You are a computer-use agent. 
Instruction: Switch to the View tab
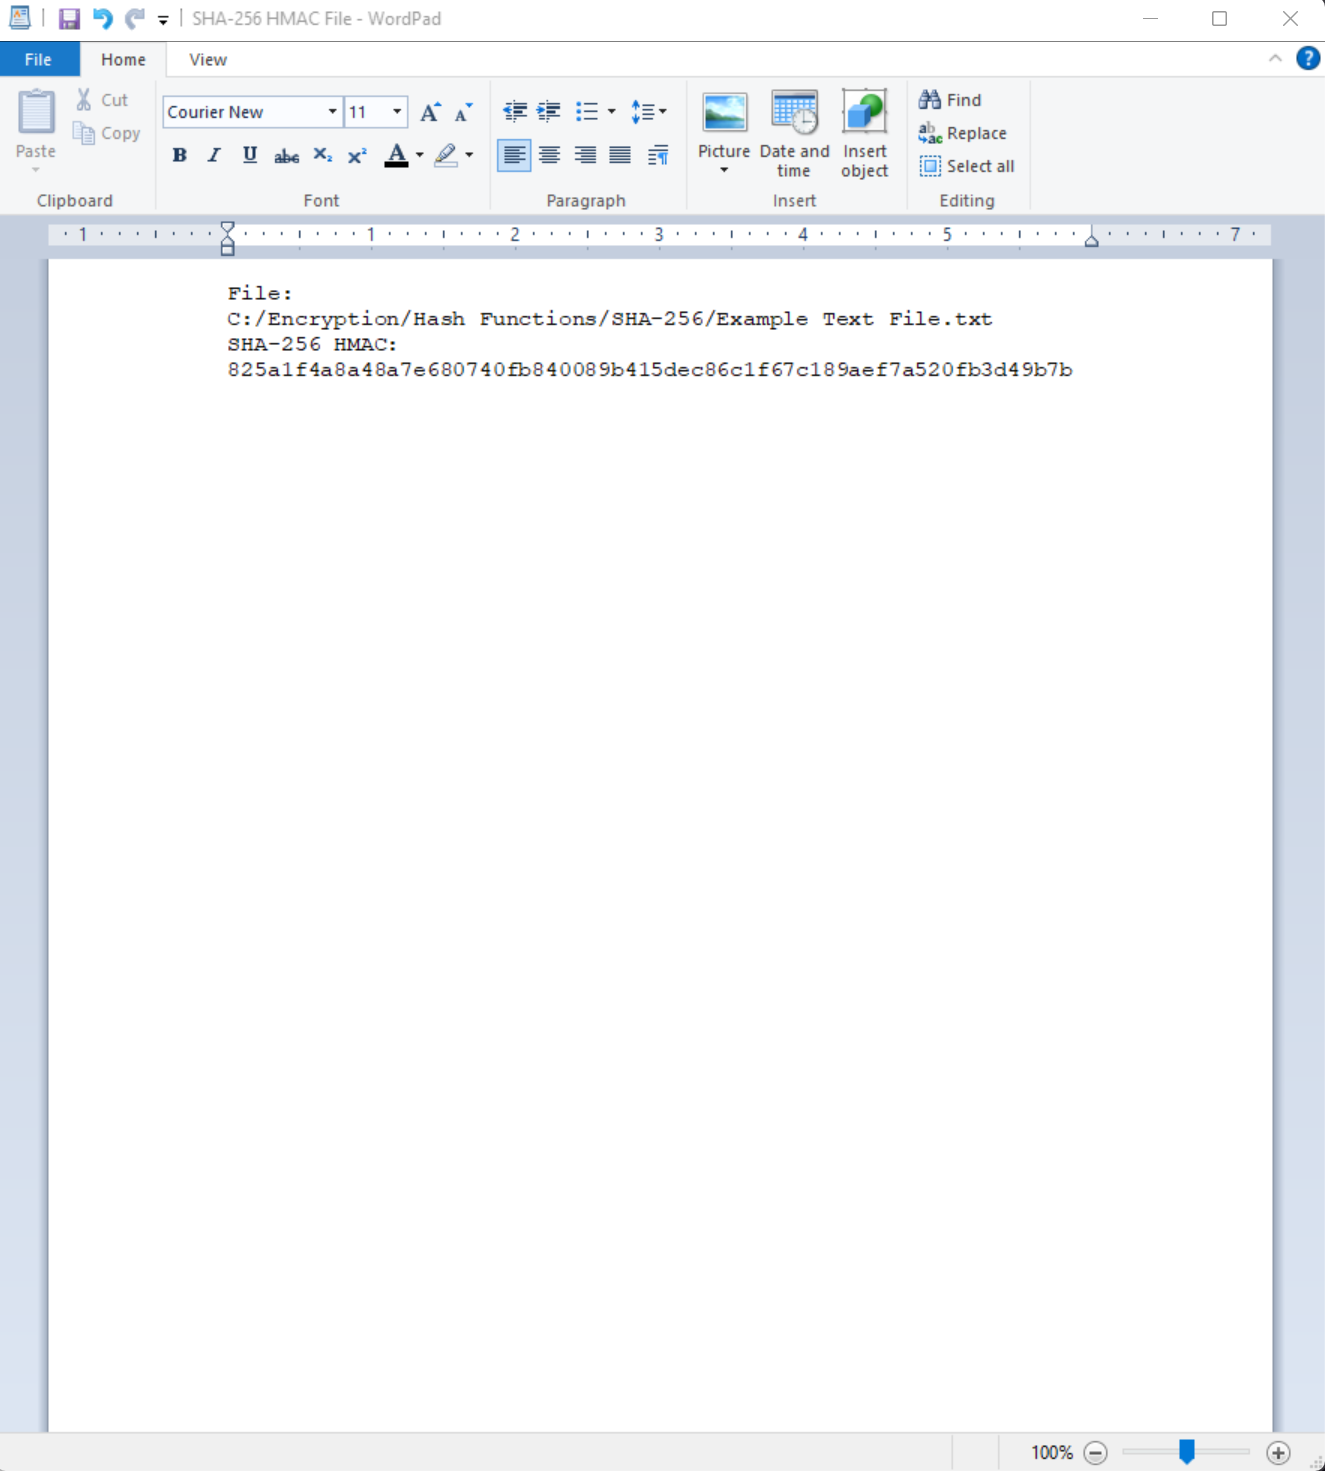(206, 59)
